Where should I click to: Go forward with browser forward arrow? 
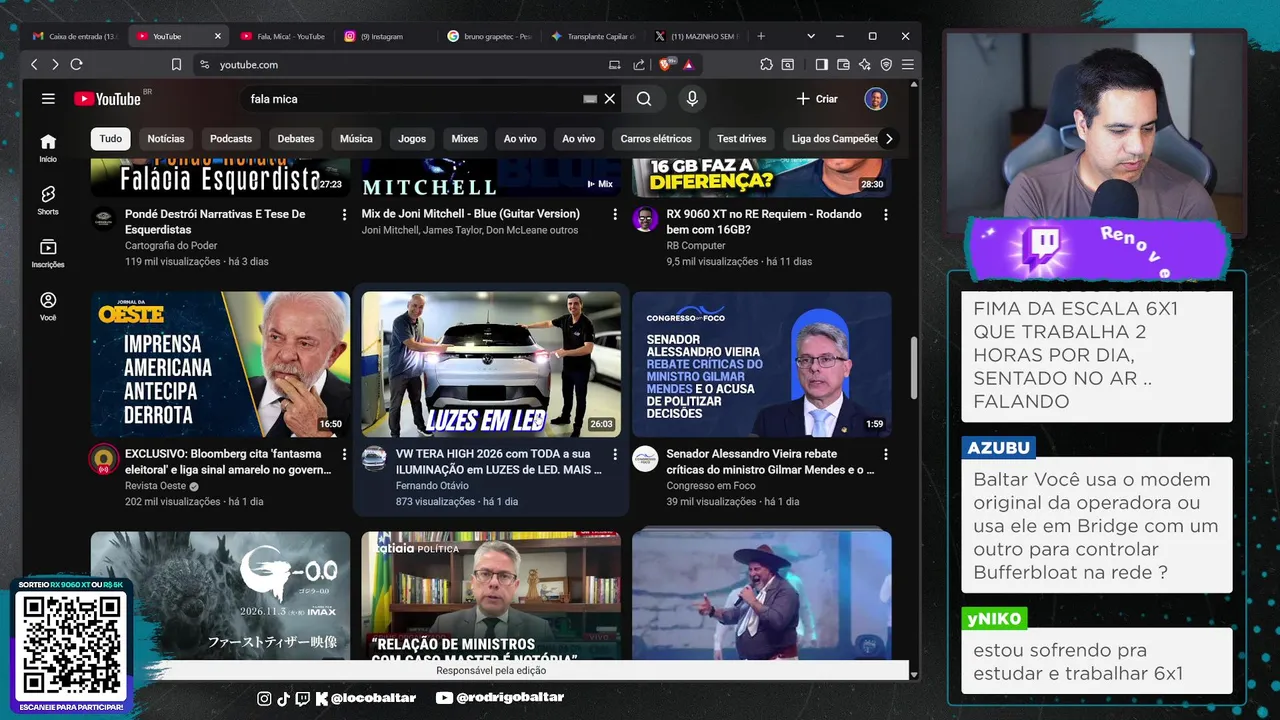tap(55, 64)
